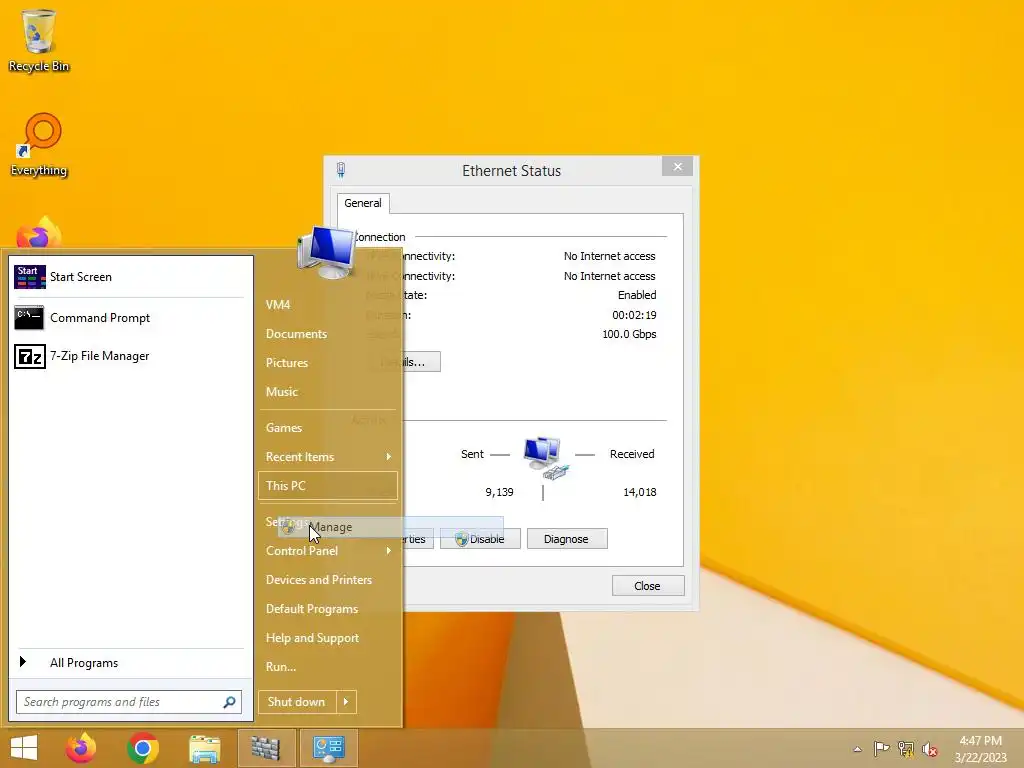Click the Action Center flag tray icon
The width and height of the screenshot is (1024, 768).
[x=881, y=749]
